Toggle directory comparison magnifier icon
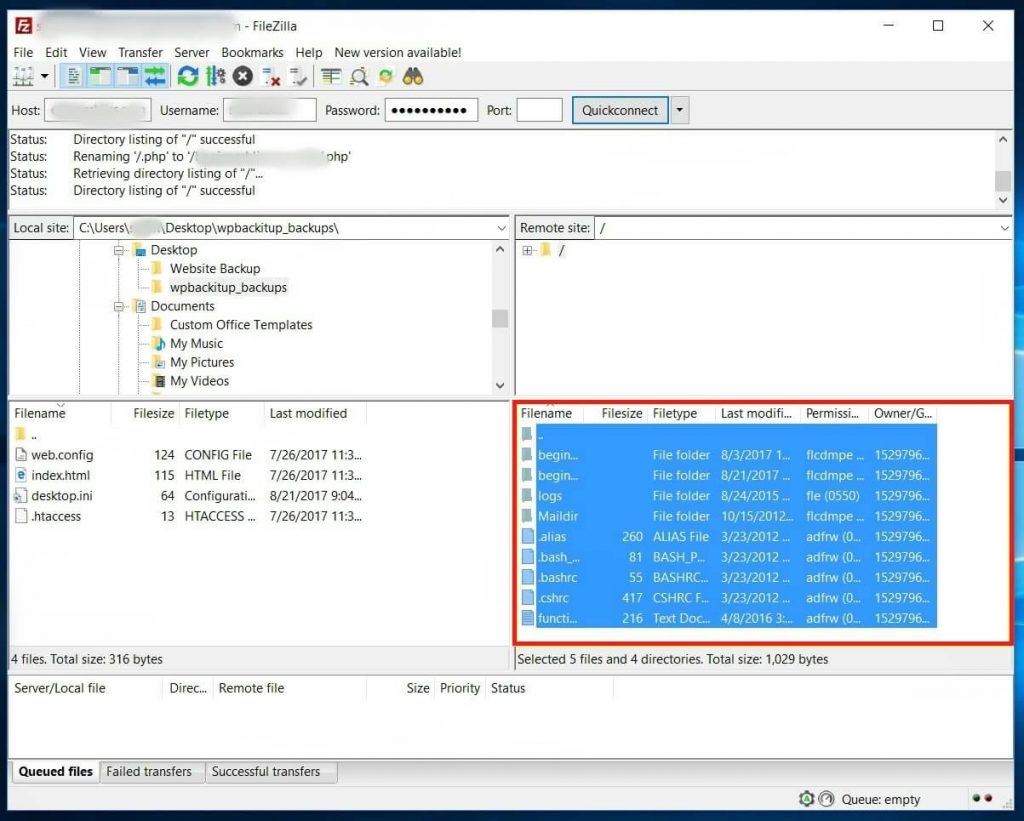This screenshot has height=821, width=1024. (359, 77)
